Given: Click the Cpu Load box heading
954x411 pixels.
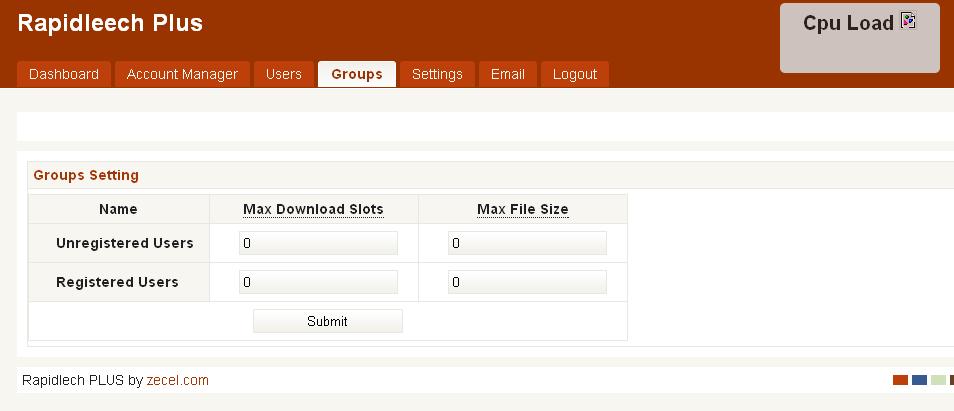Looking at the screenshot, I should point(848,23).
